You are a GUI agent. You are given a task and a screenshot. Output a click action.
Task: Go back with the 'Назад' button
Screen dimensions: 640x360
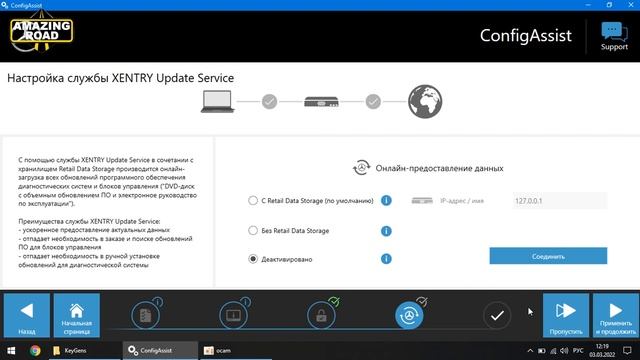coord(27,315)
